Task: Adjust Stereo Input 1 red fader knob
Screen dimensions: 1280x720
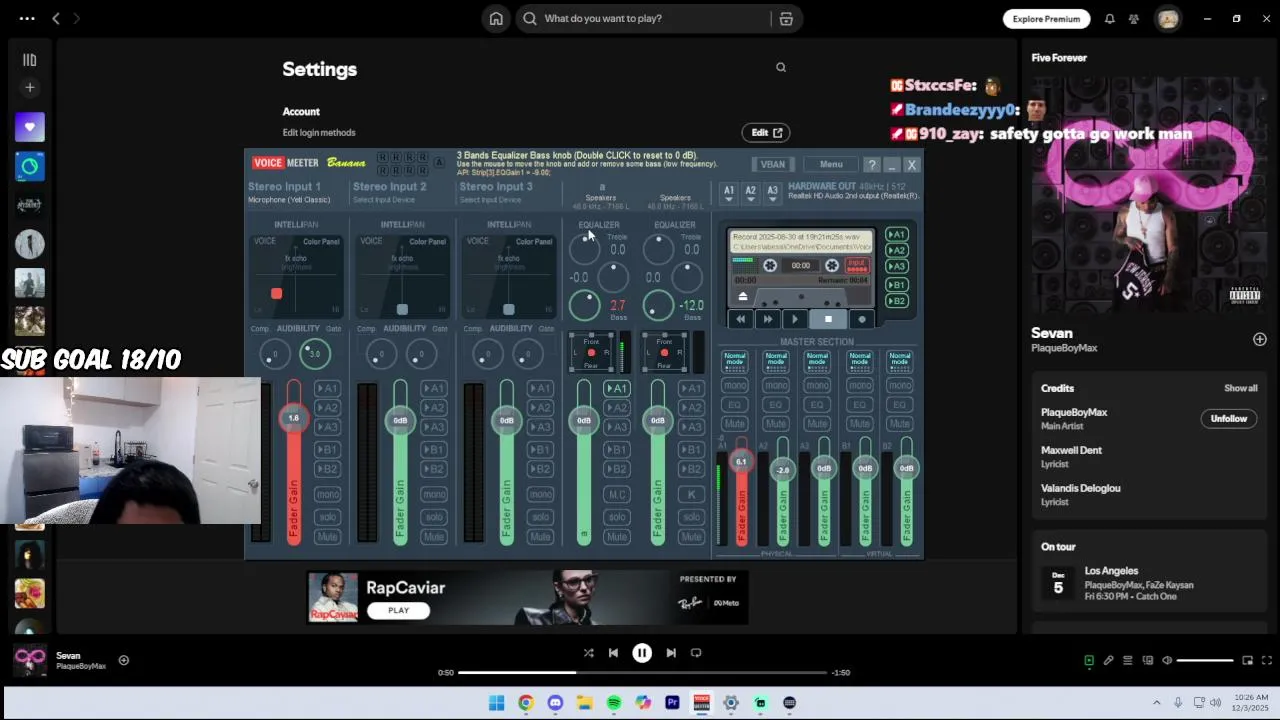Action: (x=293, y=418)
